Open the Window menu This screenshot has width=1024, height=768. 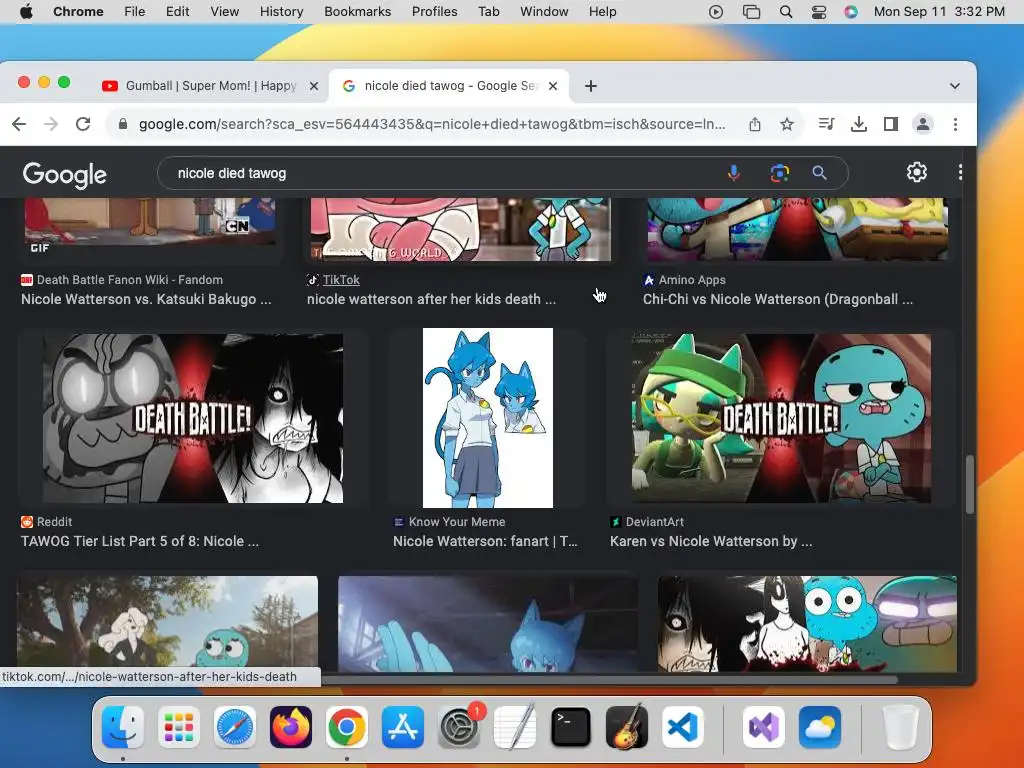tap(544, 12)
